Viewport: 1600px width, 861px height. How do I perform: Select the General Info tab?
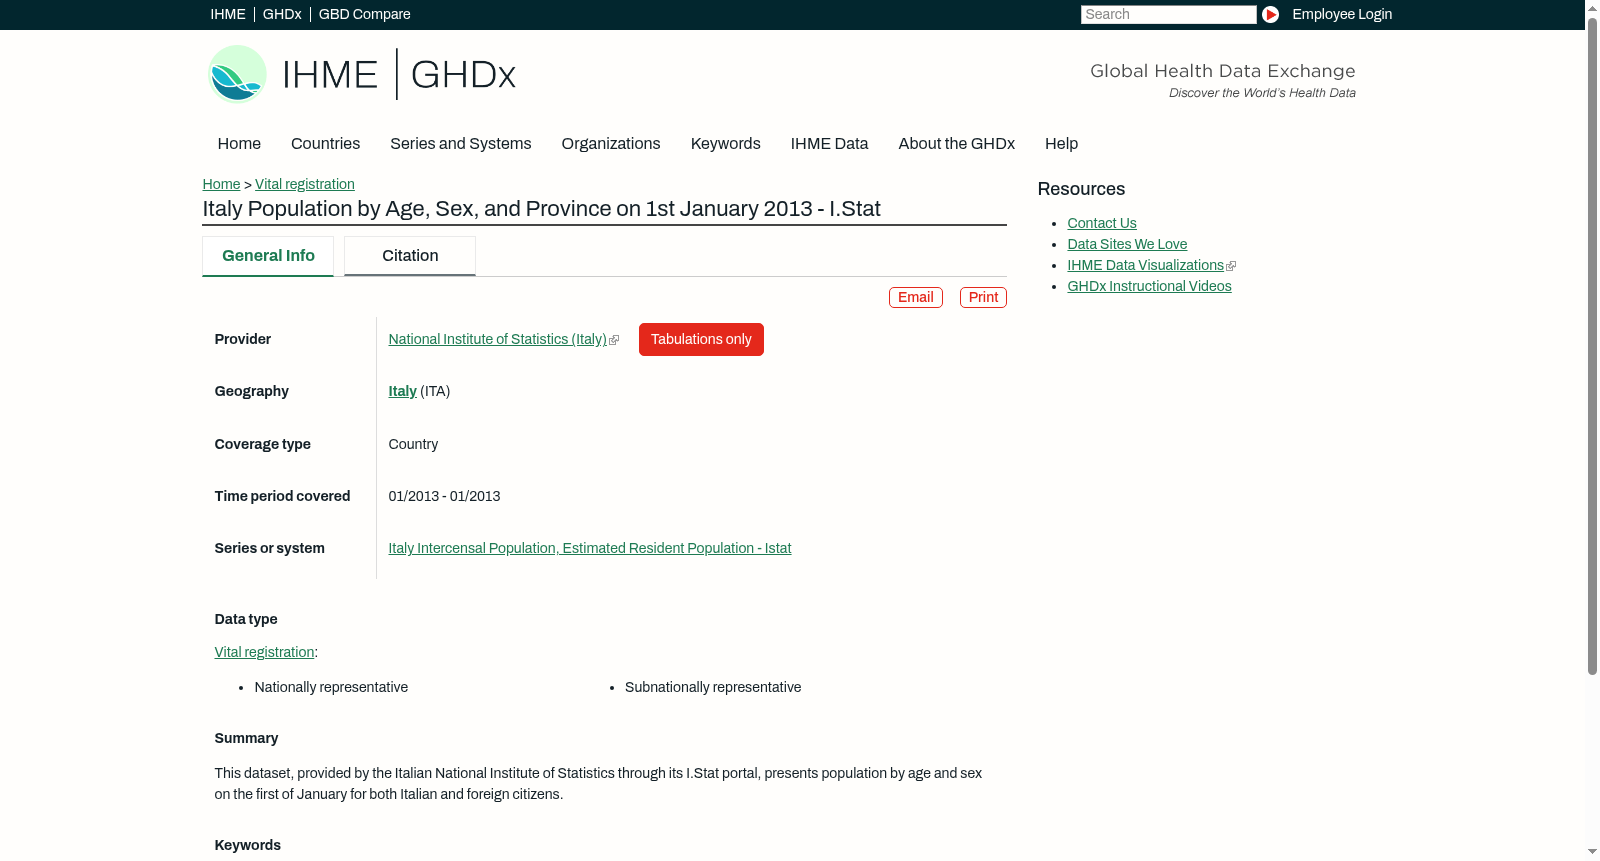tap(268, 256)
